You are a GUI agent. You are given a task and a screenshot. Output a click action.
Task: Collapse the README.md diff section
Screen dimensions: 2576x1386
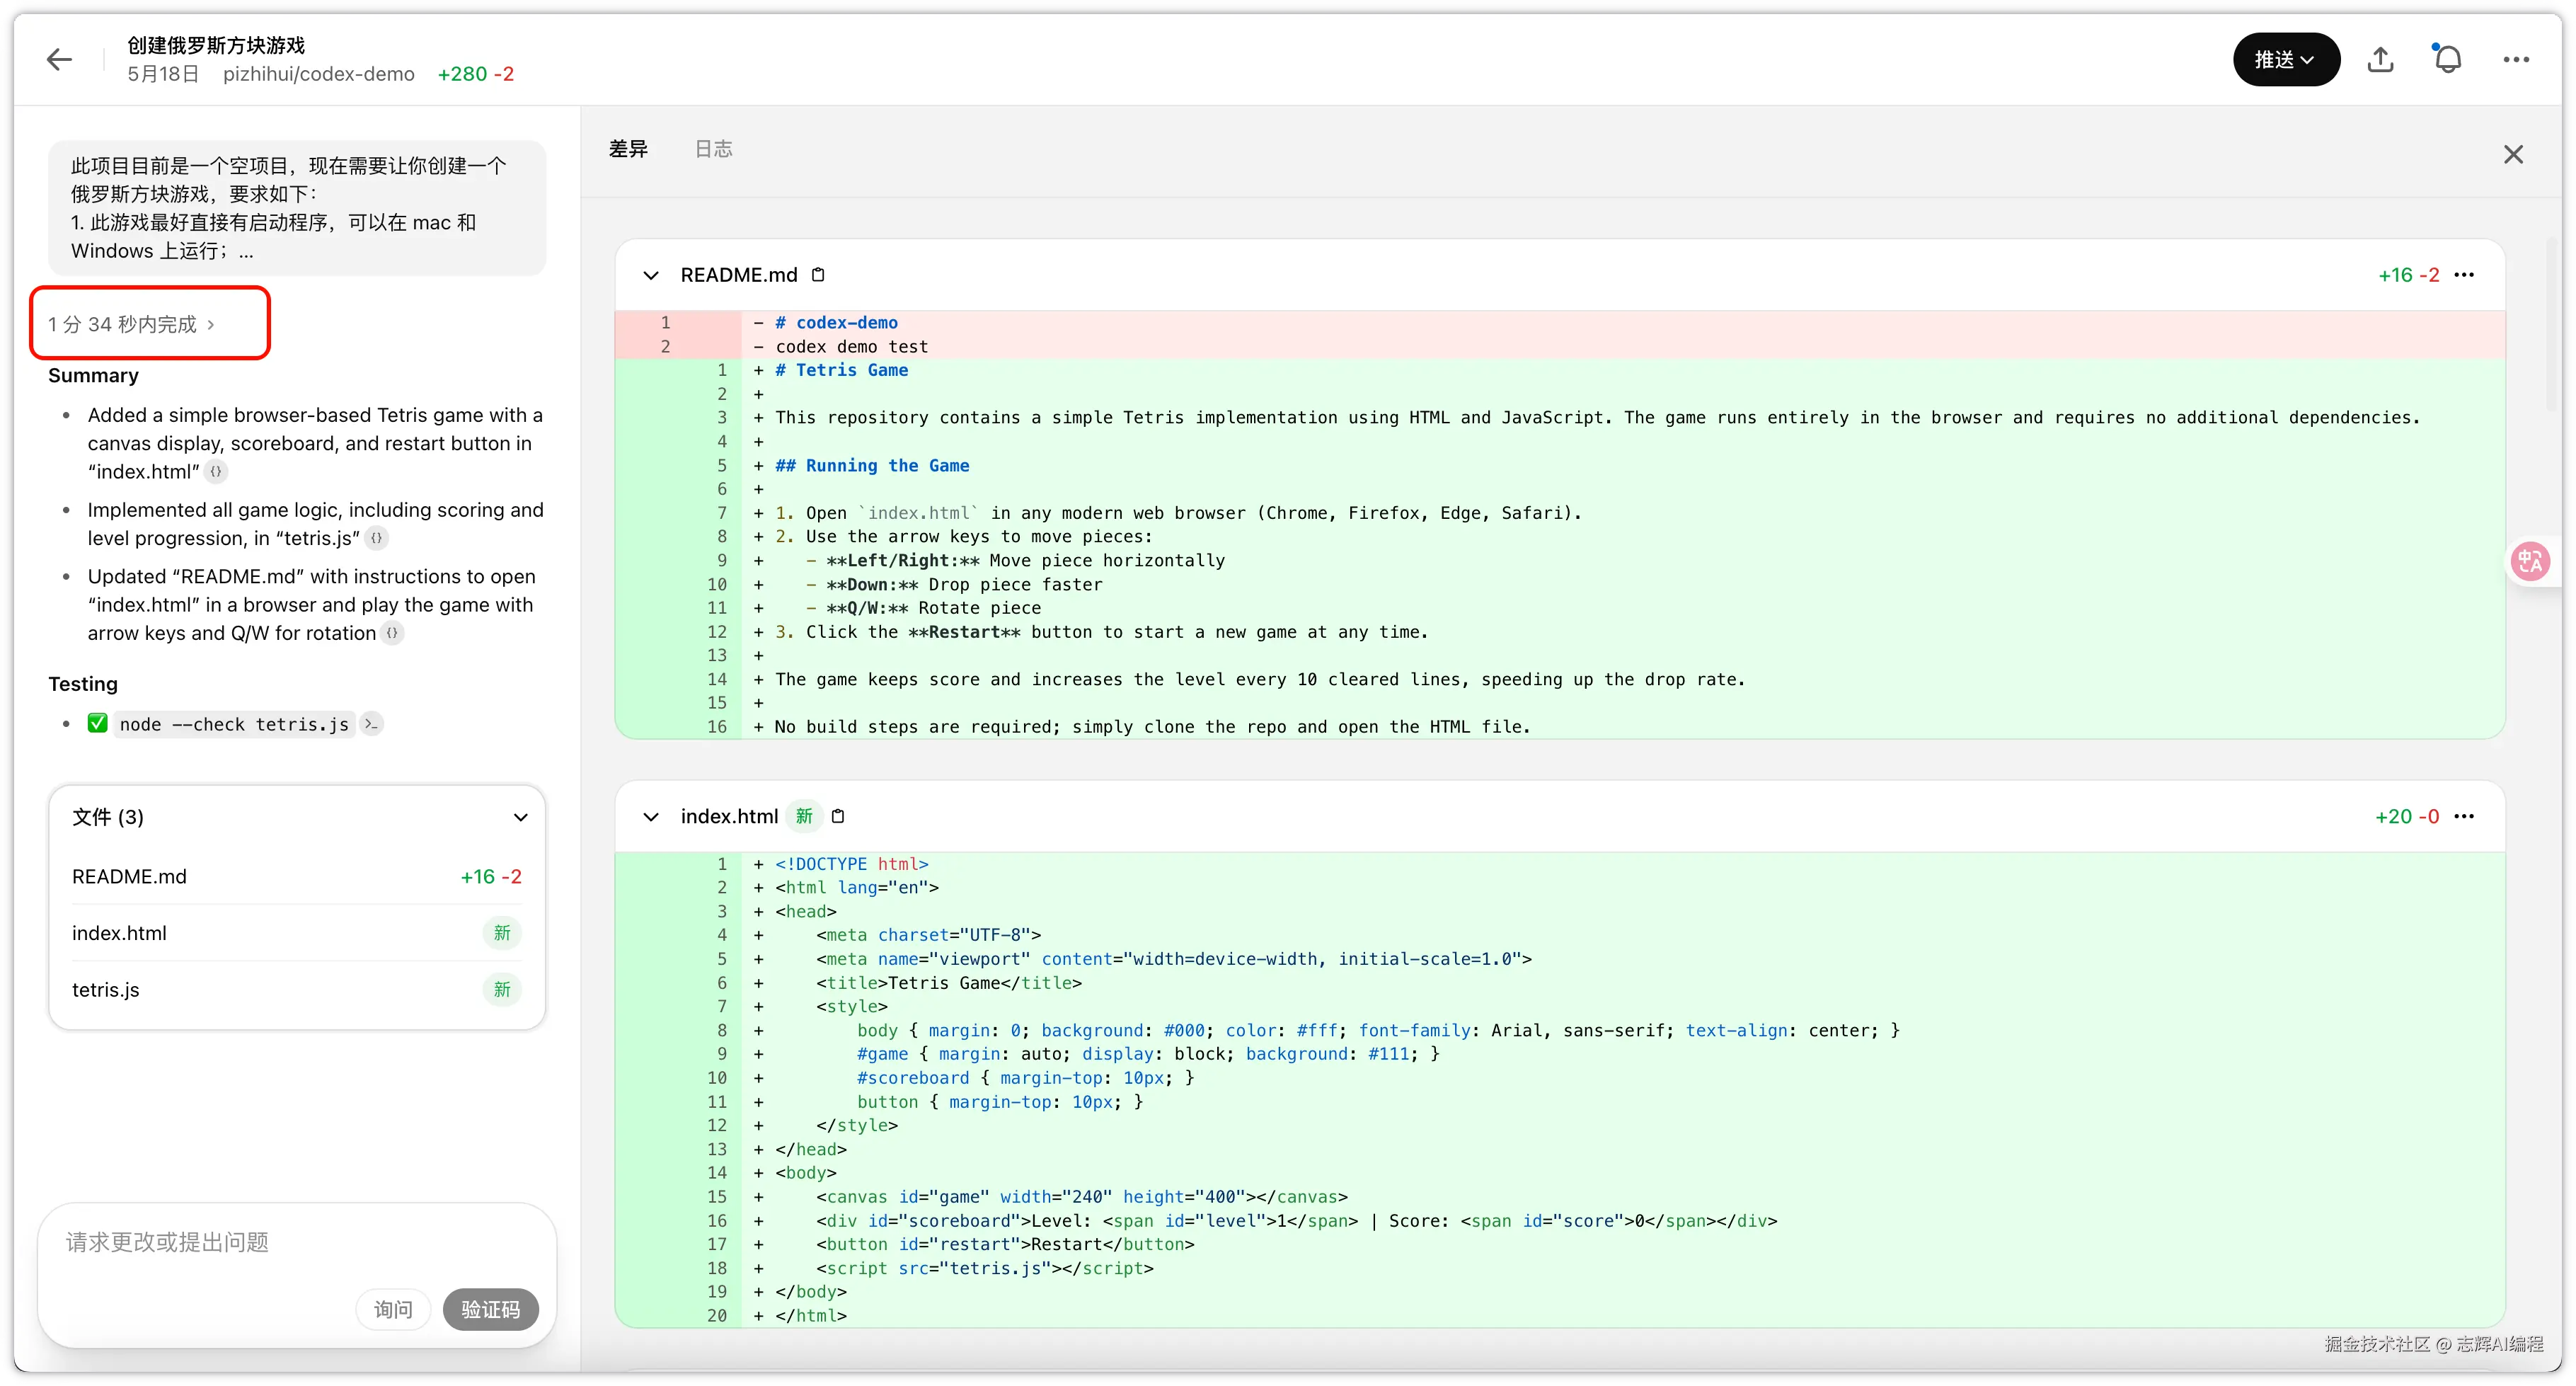(651, 275)
